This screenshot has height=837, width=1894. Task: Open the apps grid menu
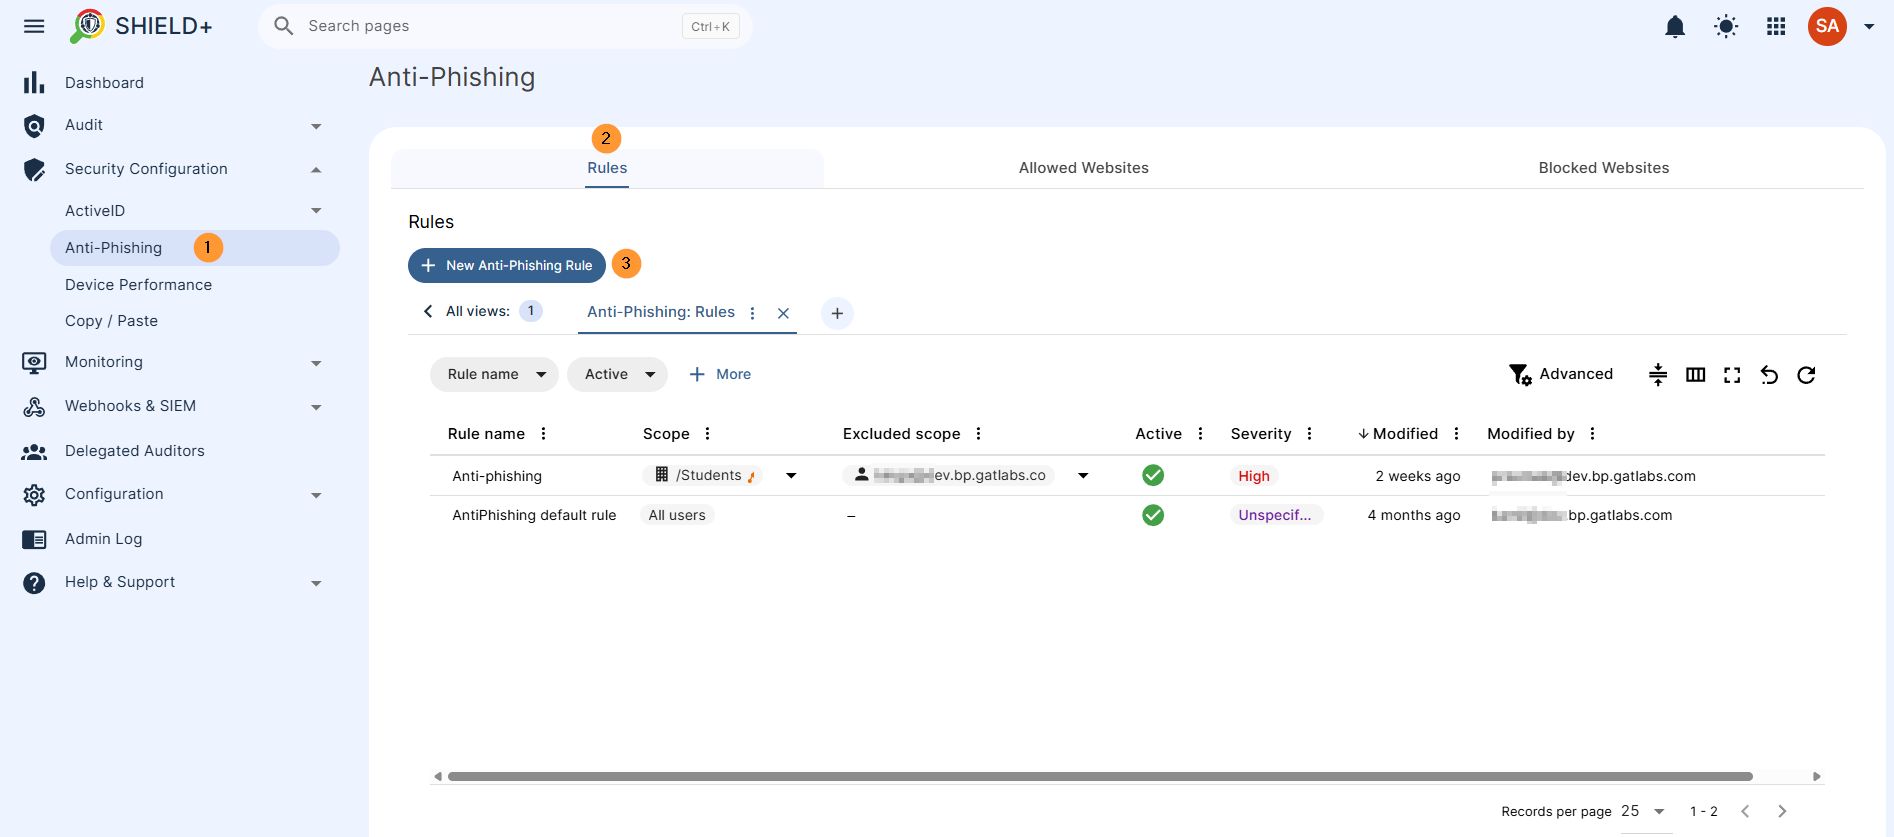[x=1776, y=27]
